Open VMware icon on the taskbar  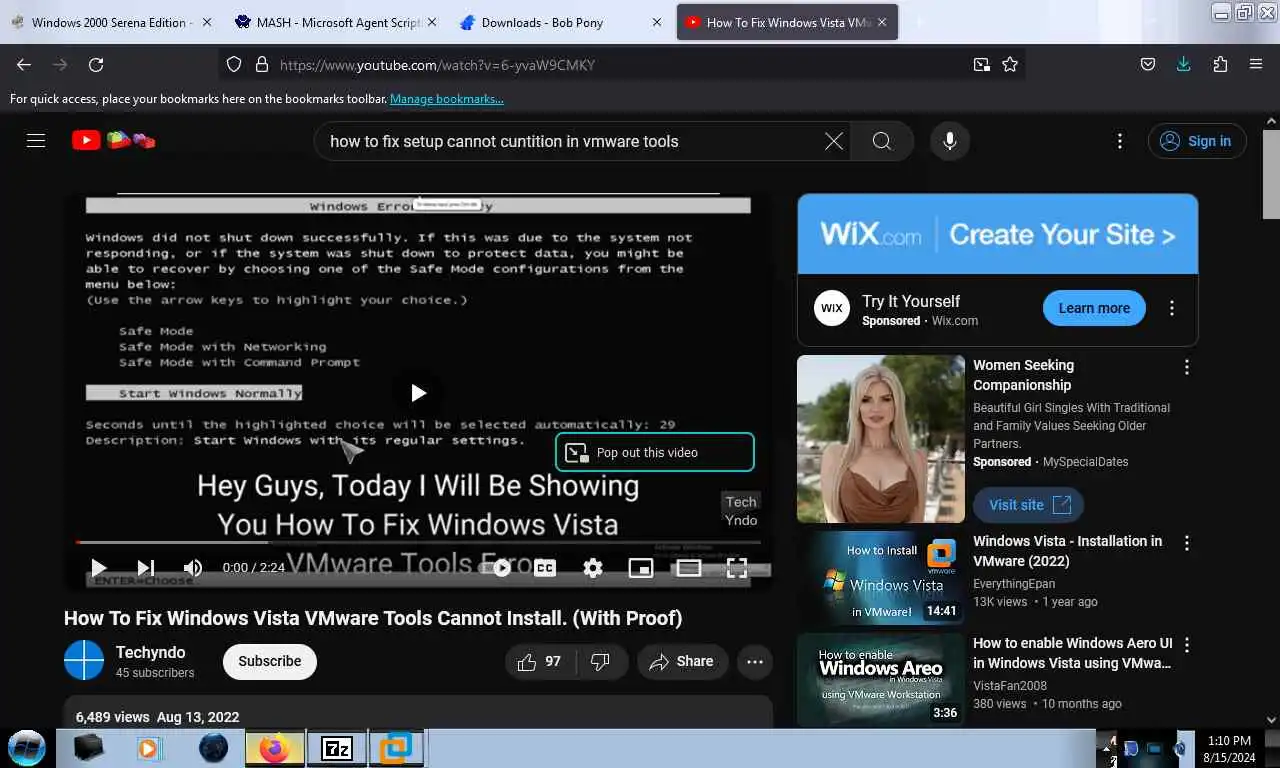click(398, 747)
